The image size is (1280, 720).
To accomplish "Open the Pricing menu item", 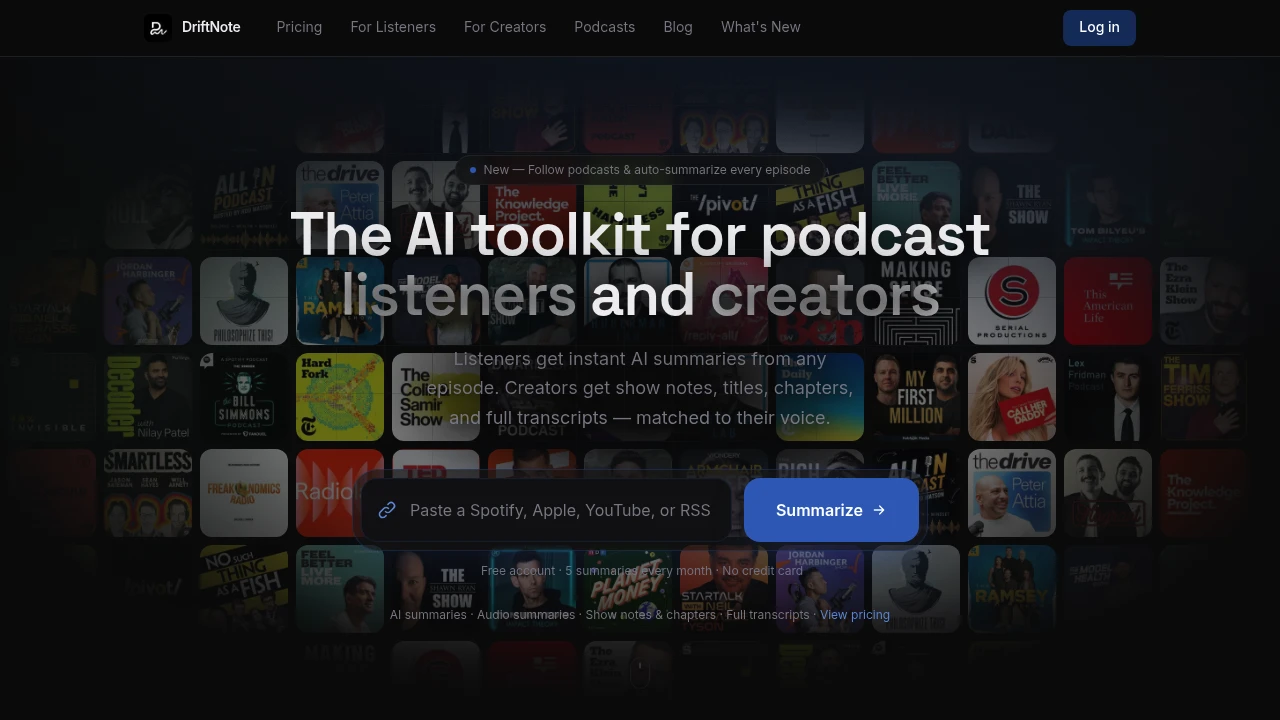I will pos(299,27).
